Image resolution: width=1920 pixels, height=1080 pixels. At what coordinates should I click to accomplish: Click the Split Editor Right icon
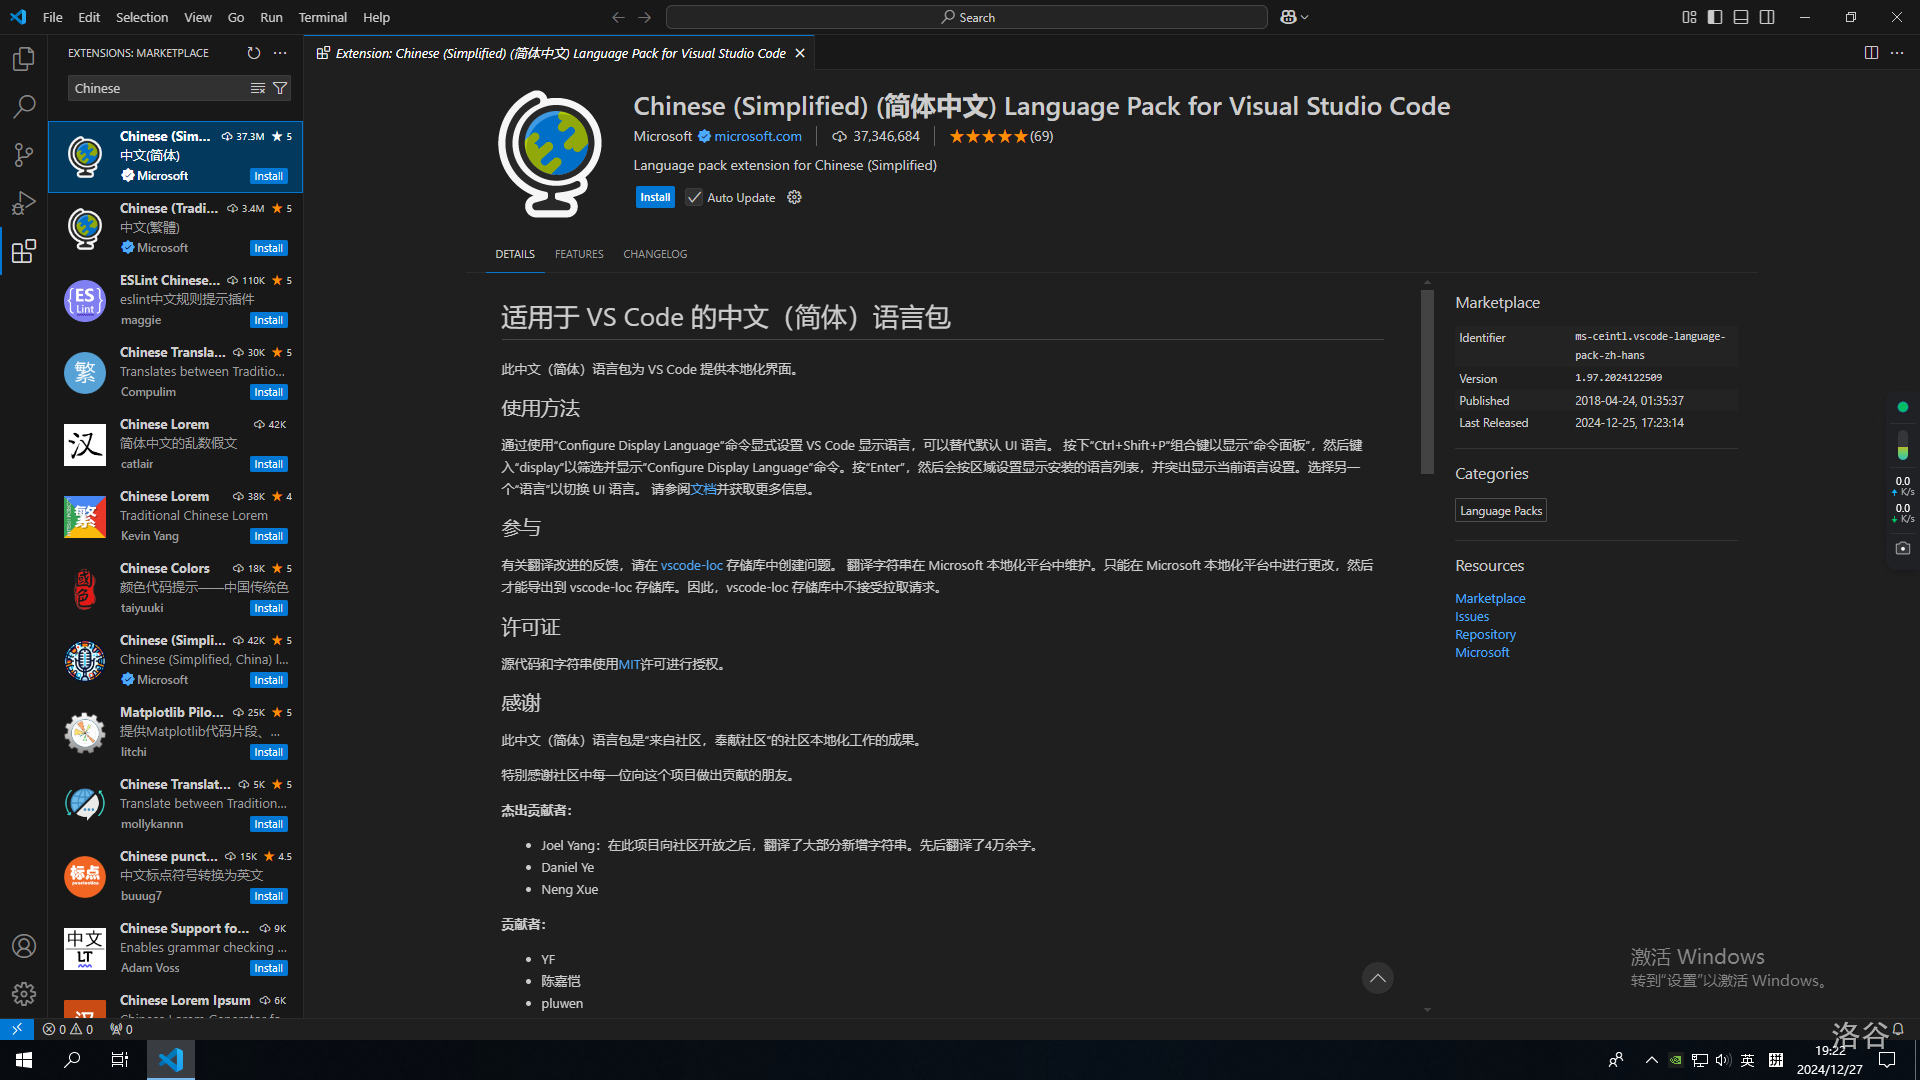tap(1871, 53)
